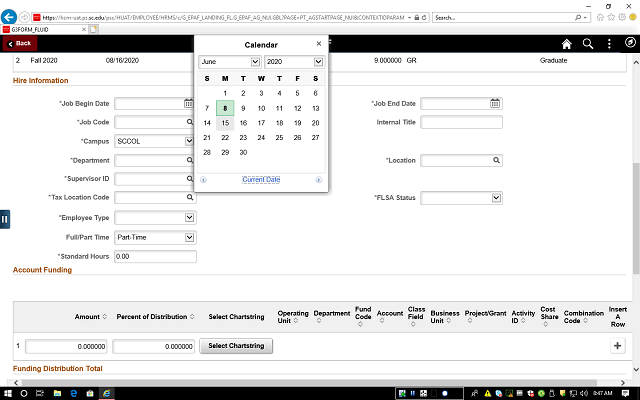The image size is (640, 400).
Task: Open Task View on the taskbar
Action: click(40, 393)
